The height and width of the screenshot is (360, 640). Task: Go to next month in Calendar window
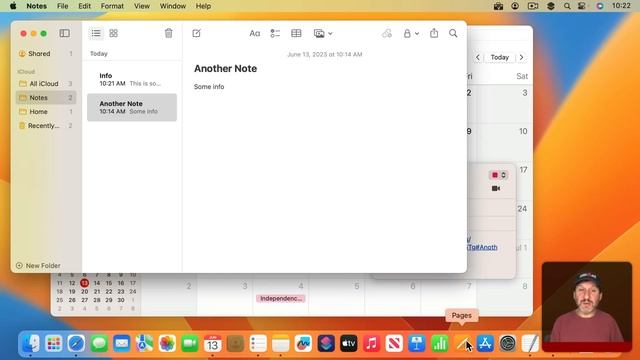click(x=522, y=57)
